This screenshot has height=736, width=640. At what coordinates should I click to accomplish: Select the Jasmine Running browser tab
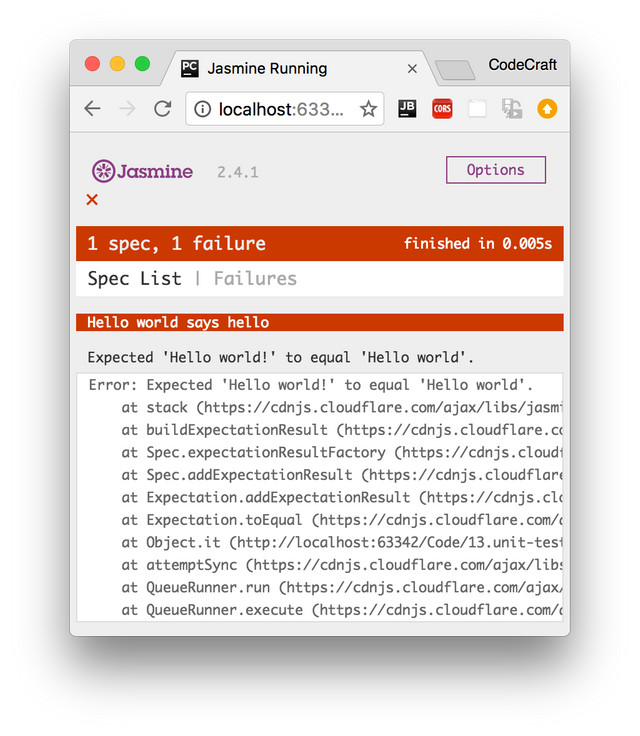coord(280,68)
